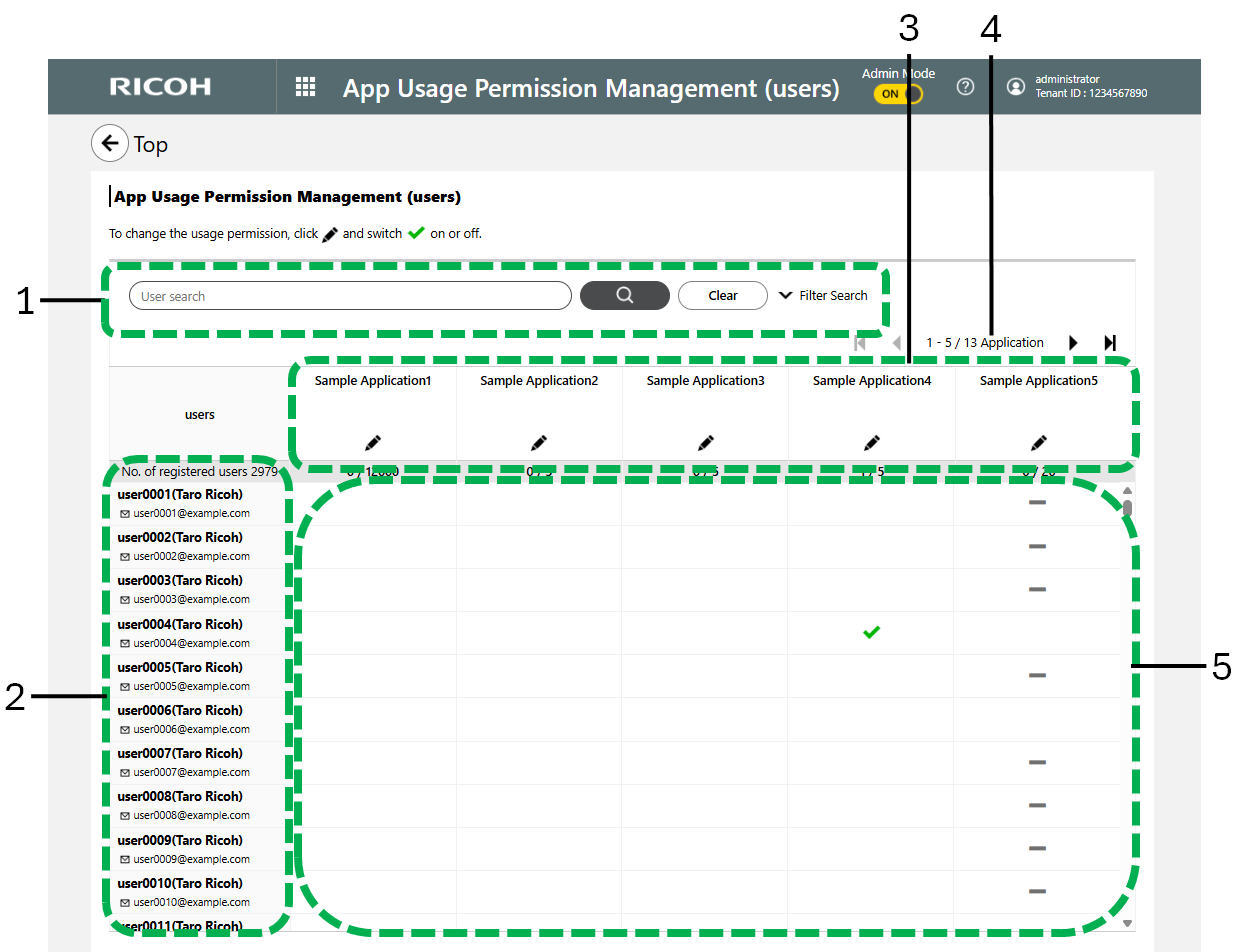
Task: Go to the next application page arrow
Action: tap(1072, 342)
